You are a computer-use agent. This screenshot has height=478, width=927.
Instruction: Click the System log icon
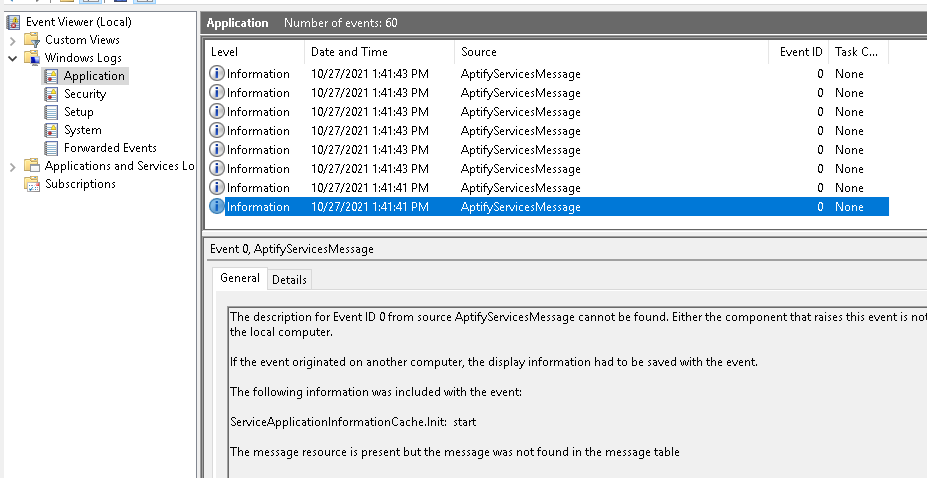[x=51, y=130]
